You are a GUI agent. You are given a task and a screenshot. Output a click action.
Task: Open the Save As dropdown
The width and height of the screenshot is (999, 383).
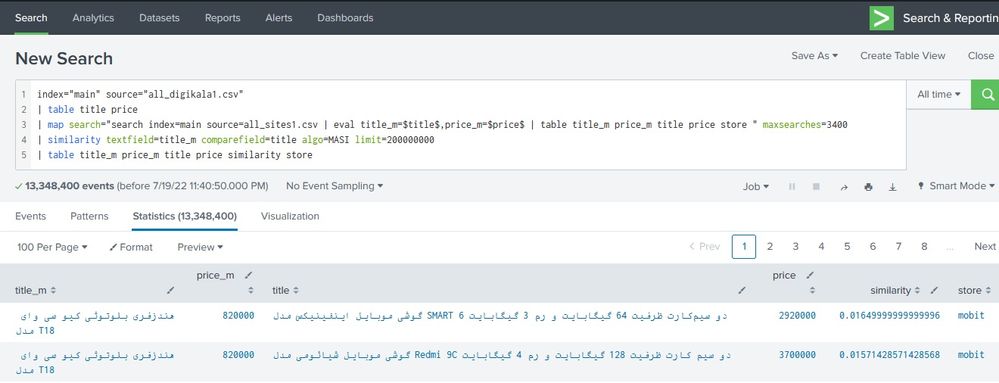[814, 56]
